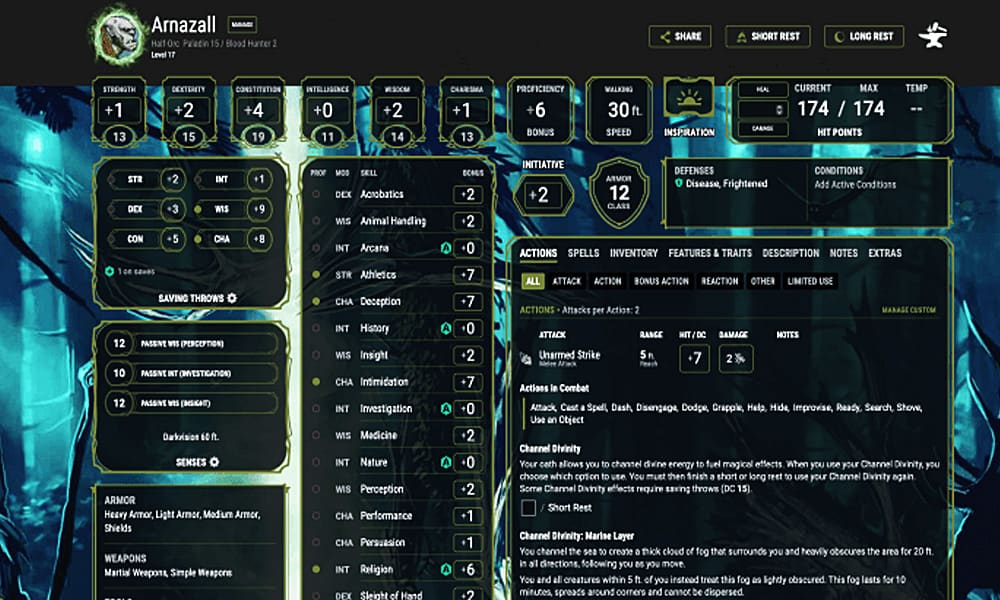1000x600 pixels.
Task: Switch to the Spells tab
Action: point(583,253)
